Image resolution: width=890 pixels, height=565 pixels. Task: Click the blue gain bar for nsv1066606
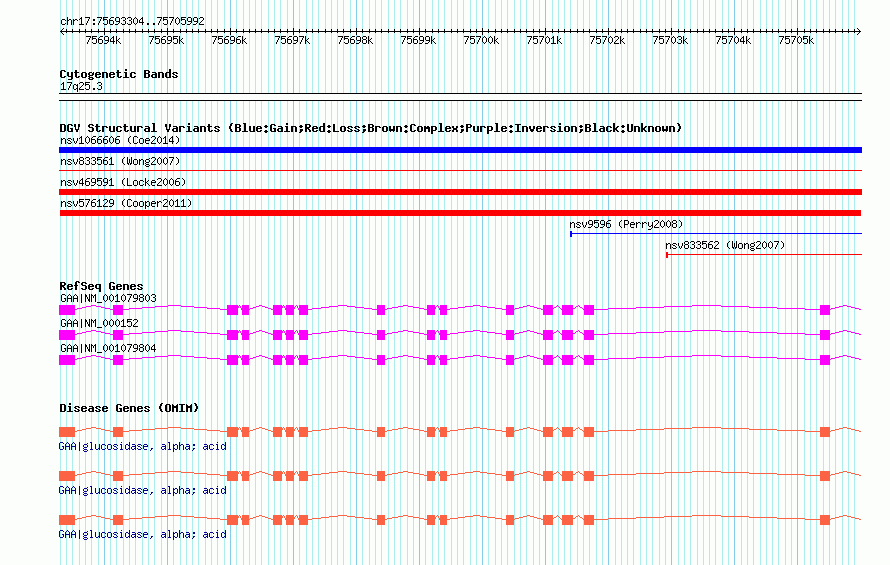(460, 150)
